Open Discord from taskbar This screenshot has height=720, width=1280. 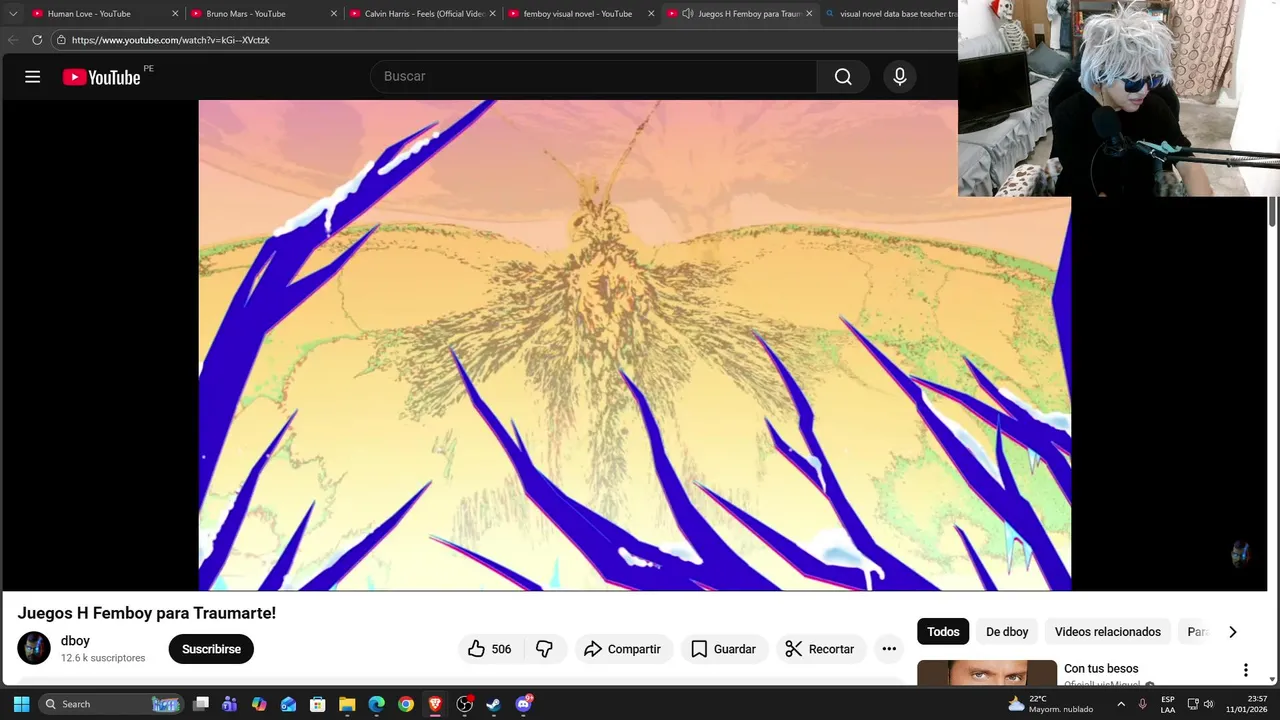point(523,704)
